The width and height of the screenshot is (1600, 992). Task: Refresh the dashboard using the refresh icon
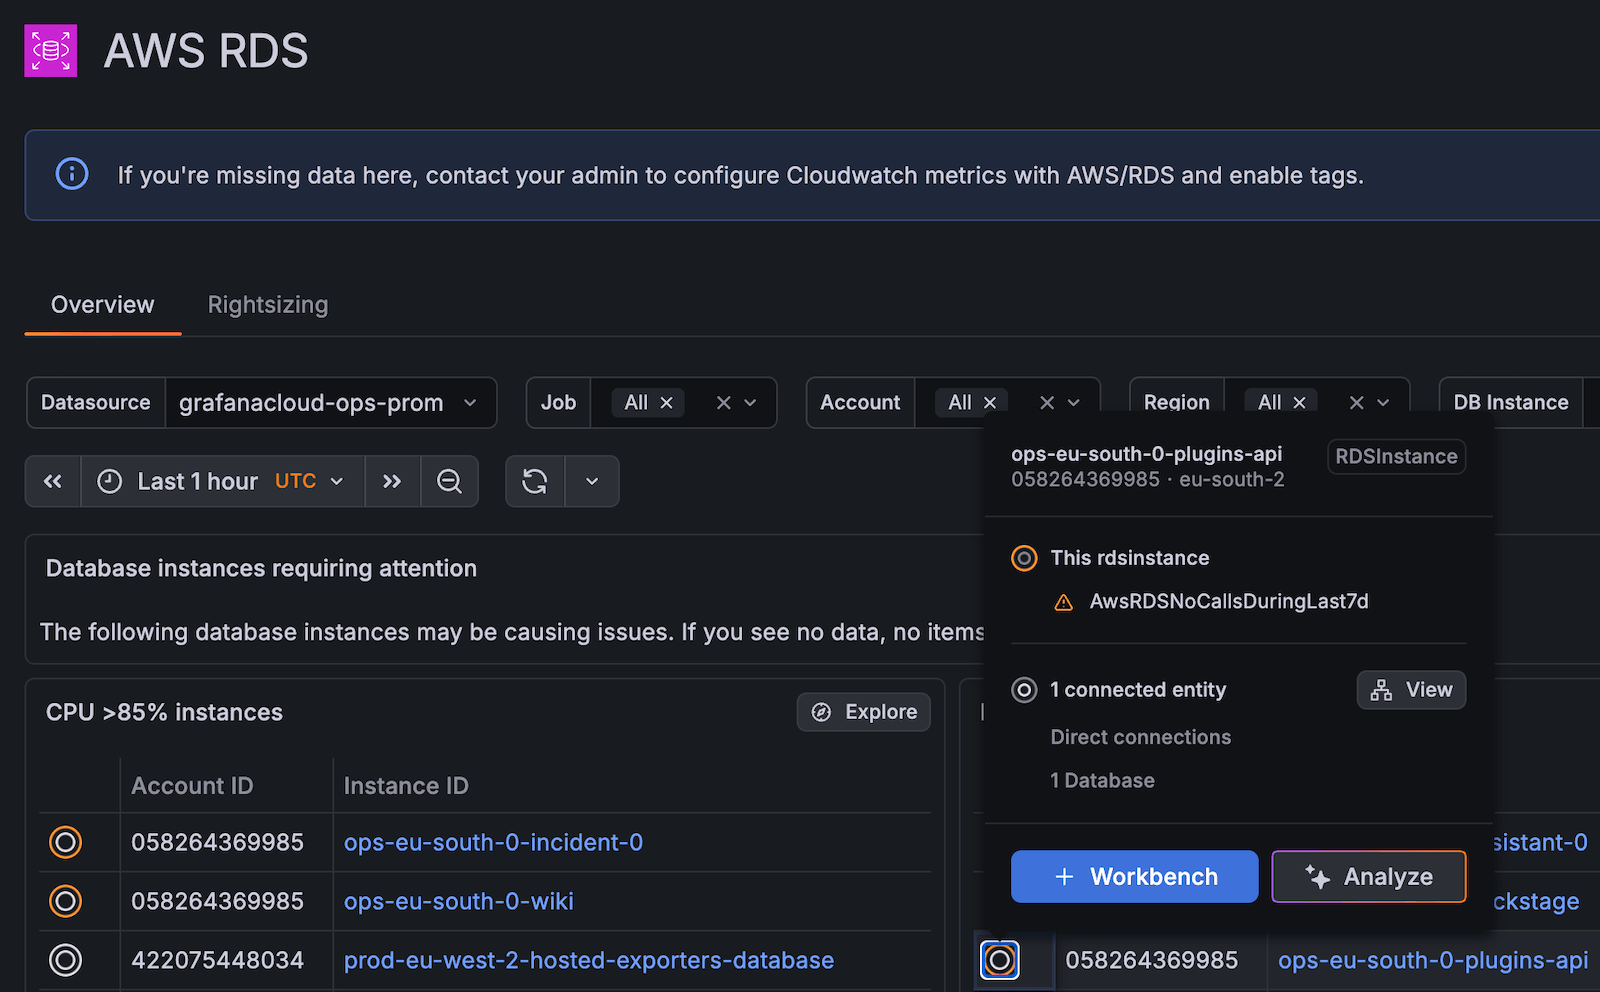tap(535, 481)
